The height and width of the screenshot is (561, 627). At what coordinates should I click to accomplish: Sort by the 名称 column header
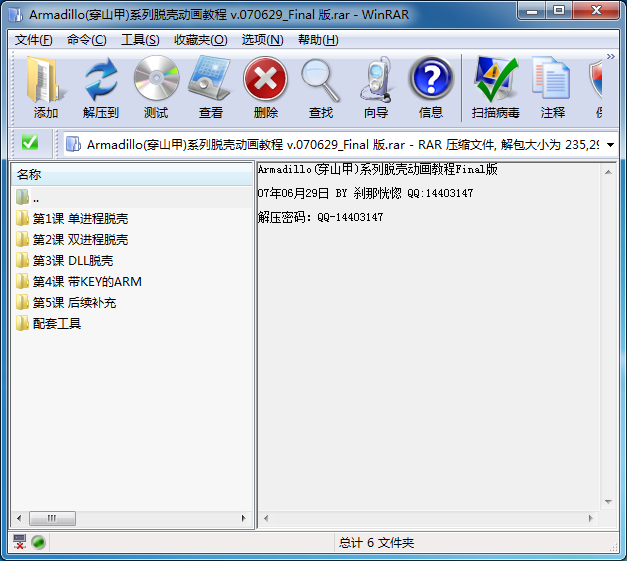tap(132, 175)
